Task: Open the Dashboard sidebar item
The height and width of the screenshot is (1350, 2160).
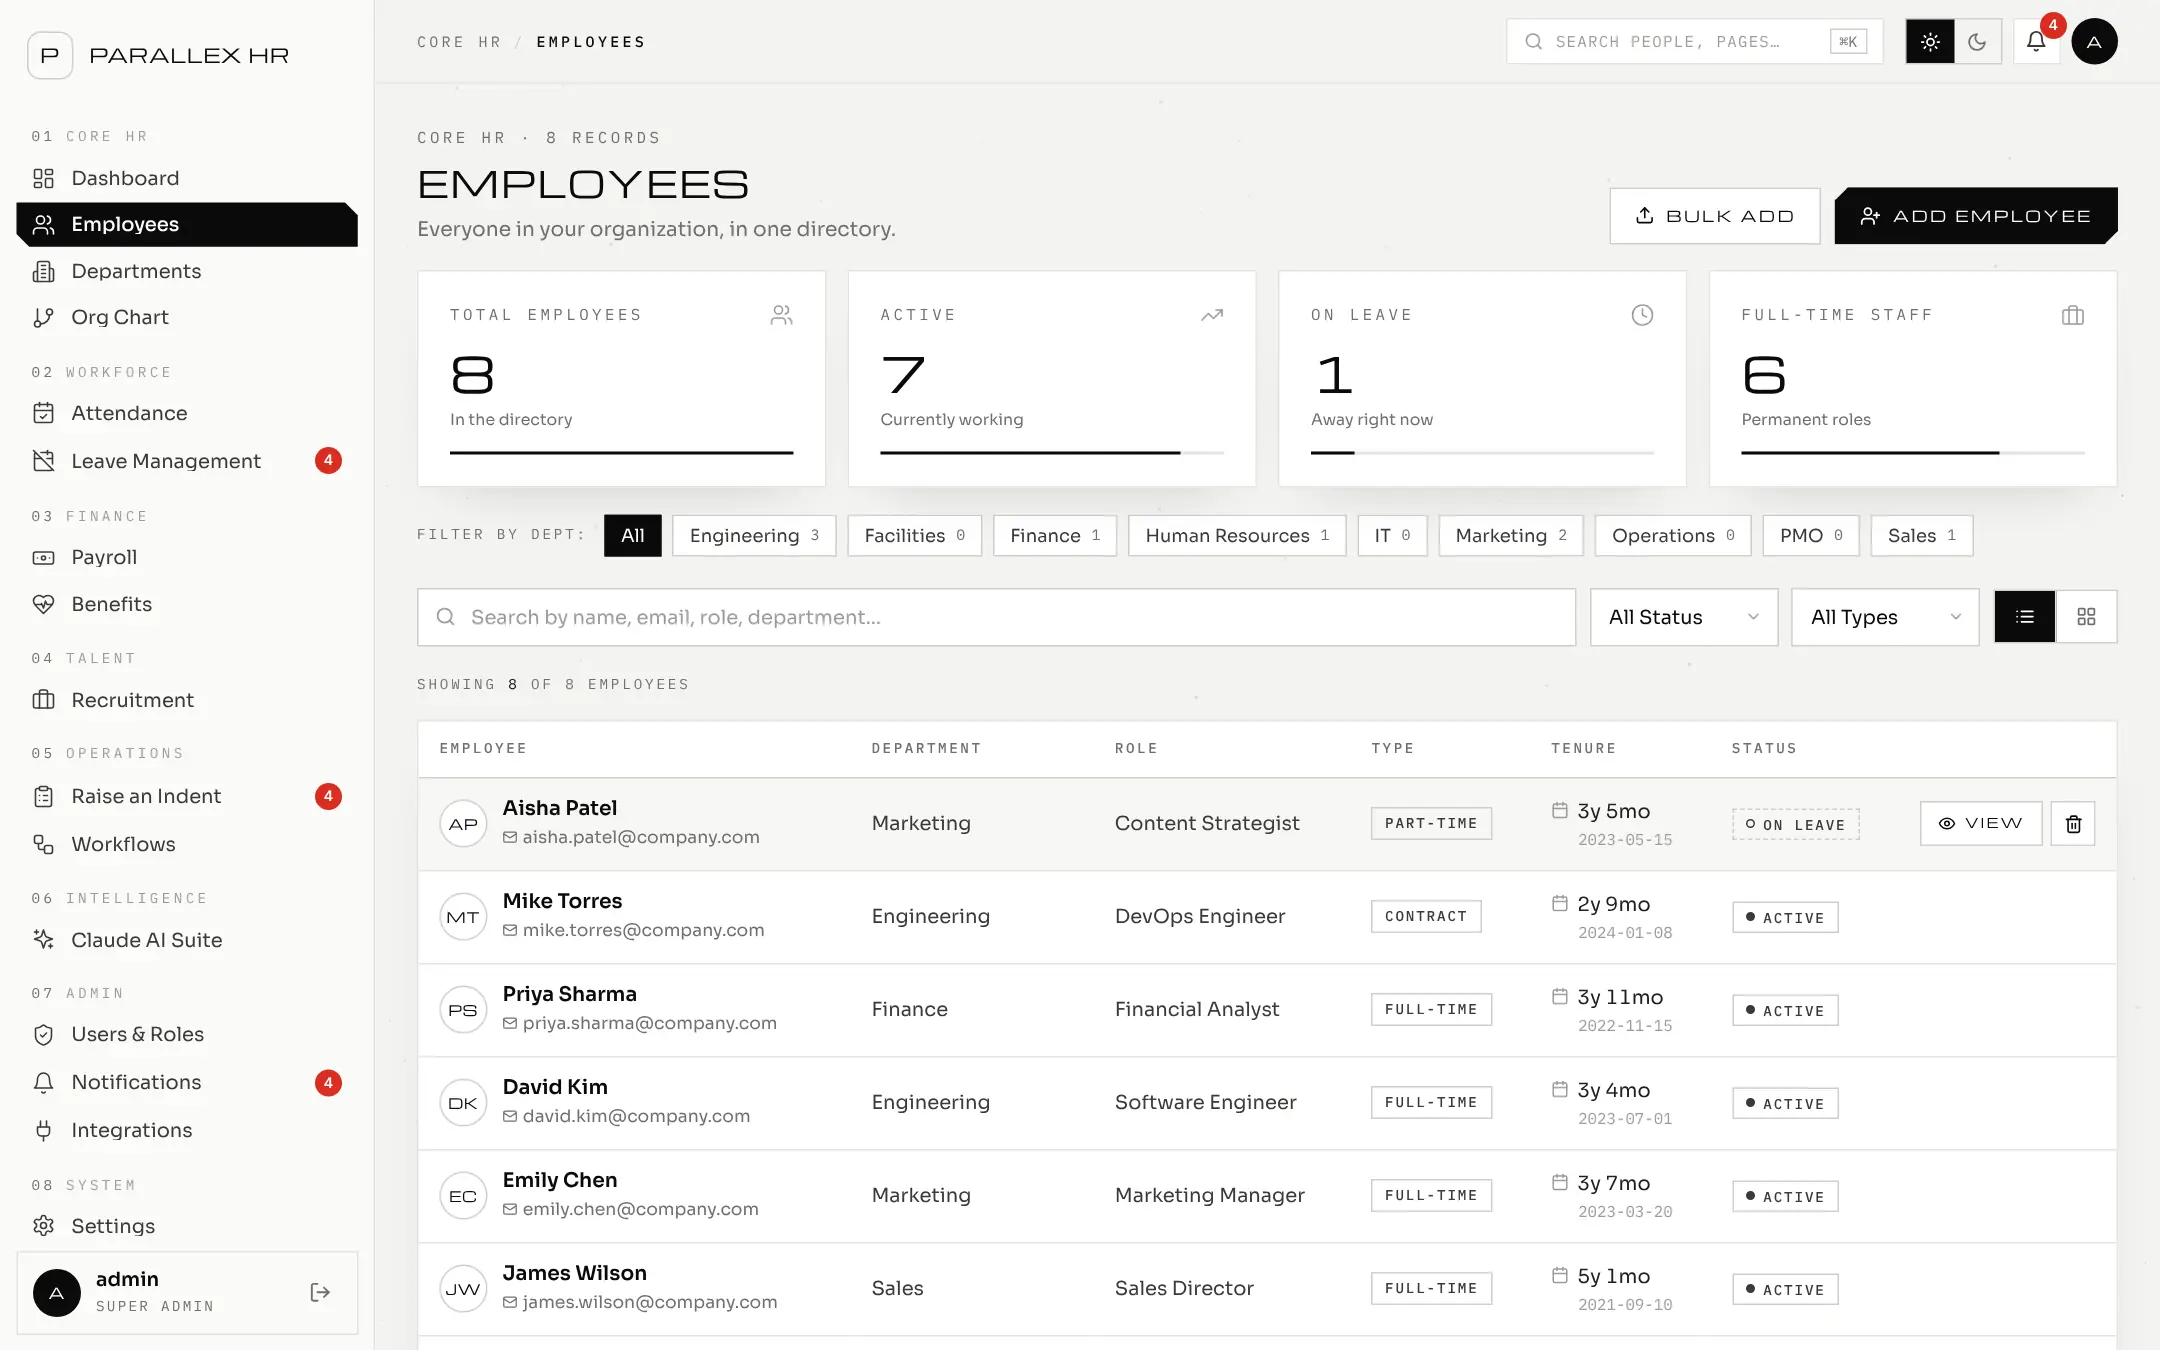Action: 186,178
